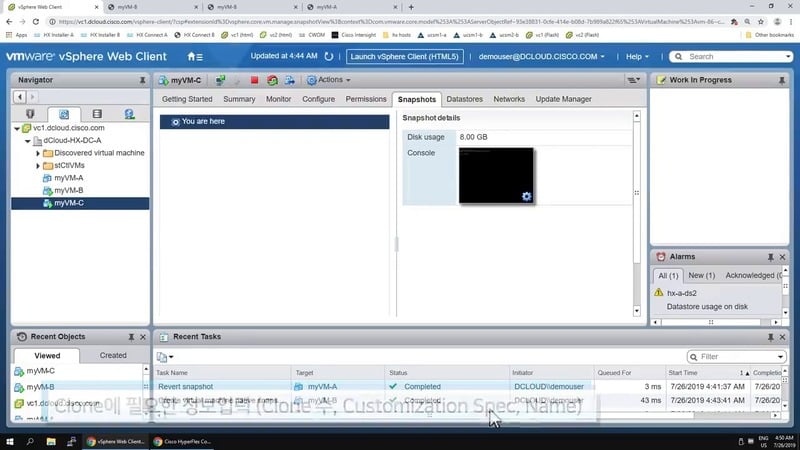
Task: Click Launch vSphere Client (HTML5) button
Action: (x=405, y=57)
